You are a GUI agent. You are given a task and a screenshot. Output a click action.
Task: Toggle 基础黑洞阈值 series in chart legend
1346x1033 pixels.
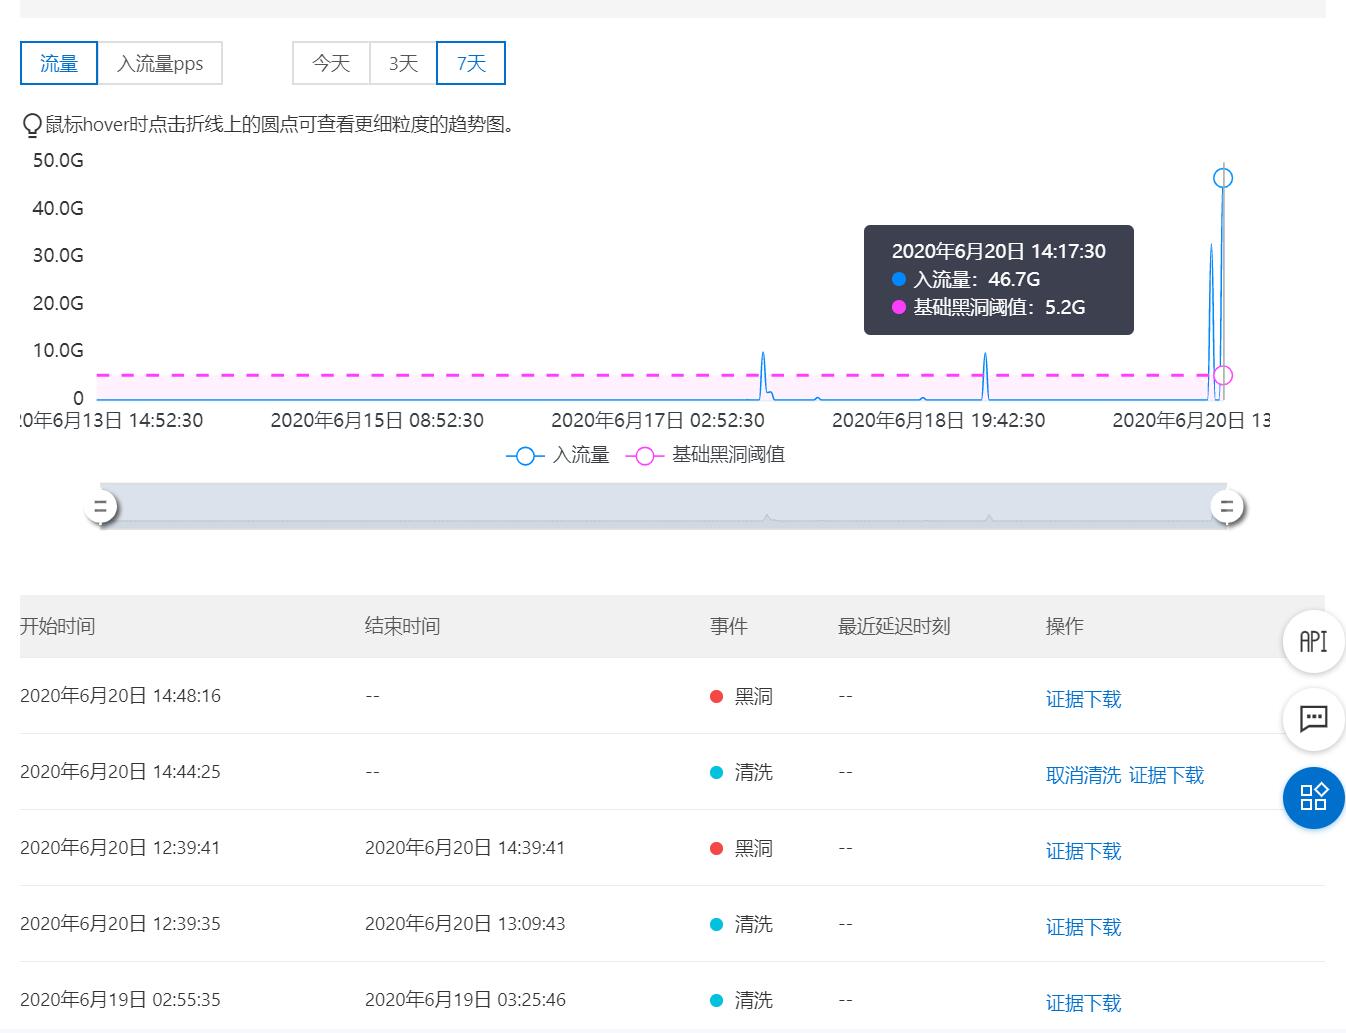coord(706,455)
